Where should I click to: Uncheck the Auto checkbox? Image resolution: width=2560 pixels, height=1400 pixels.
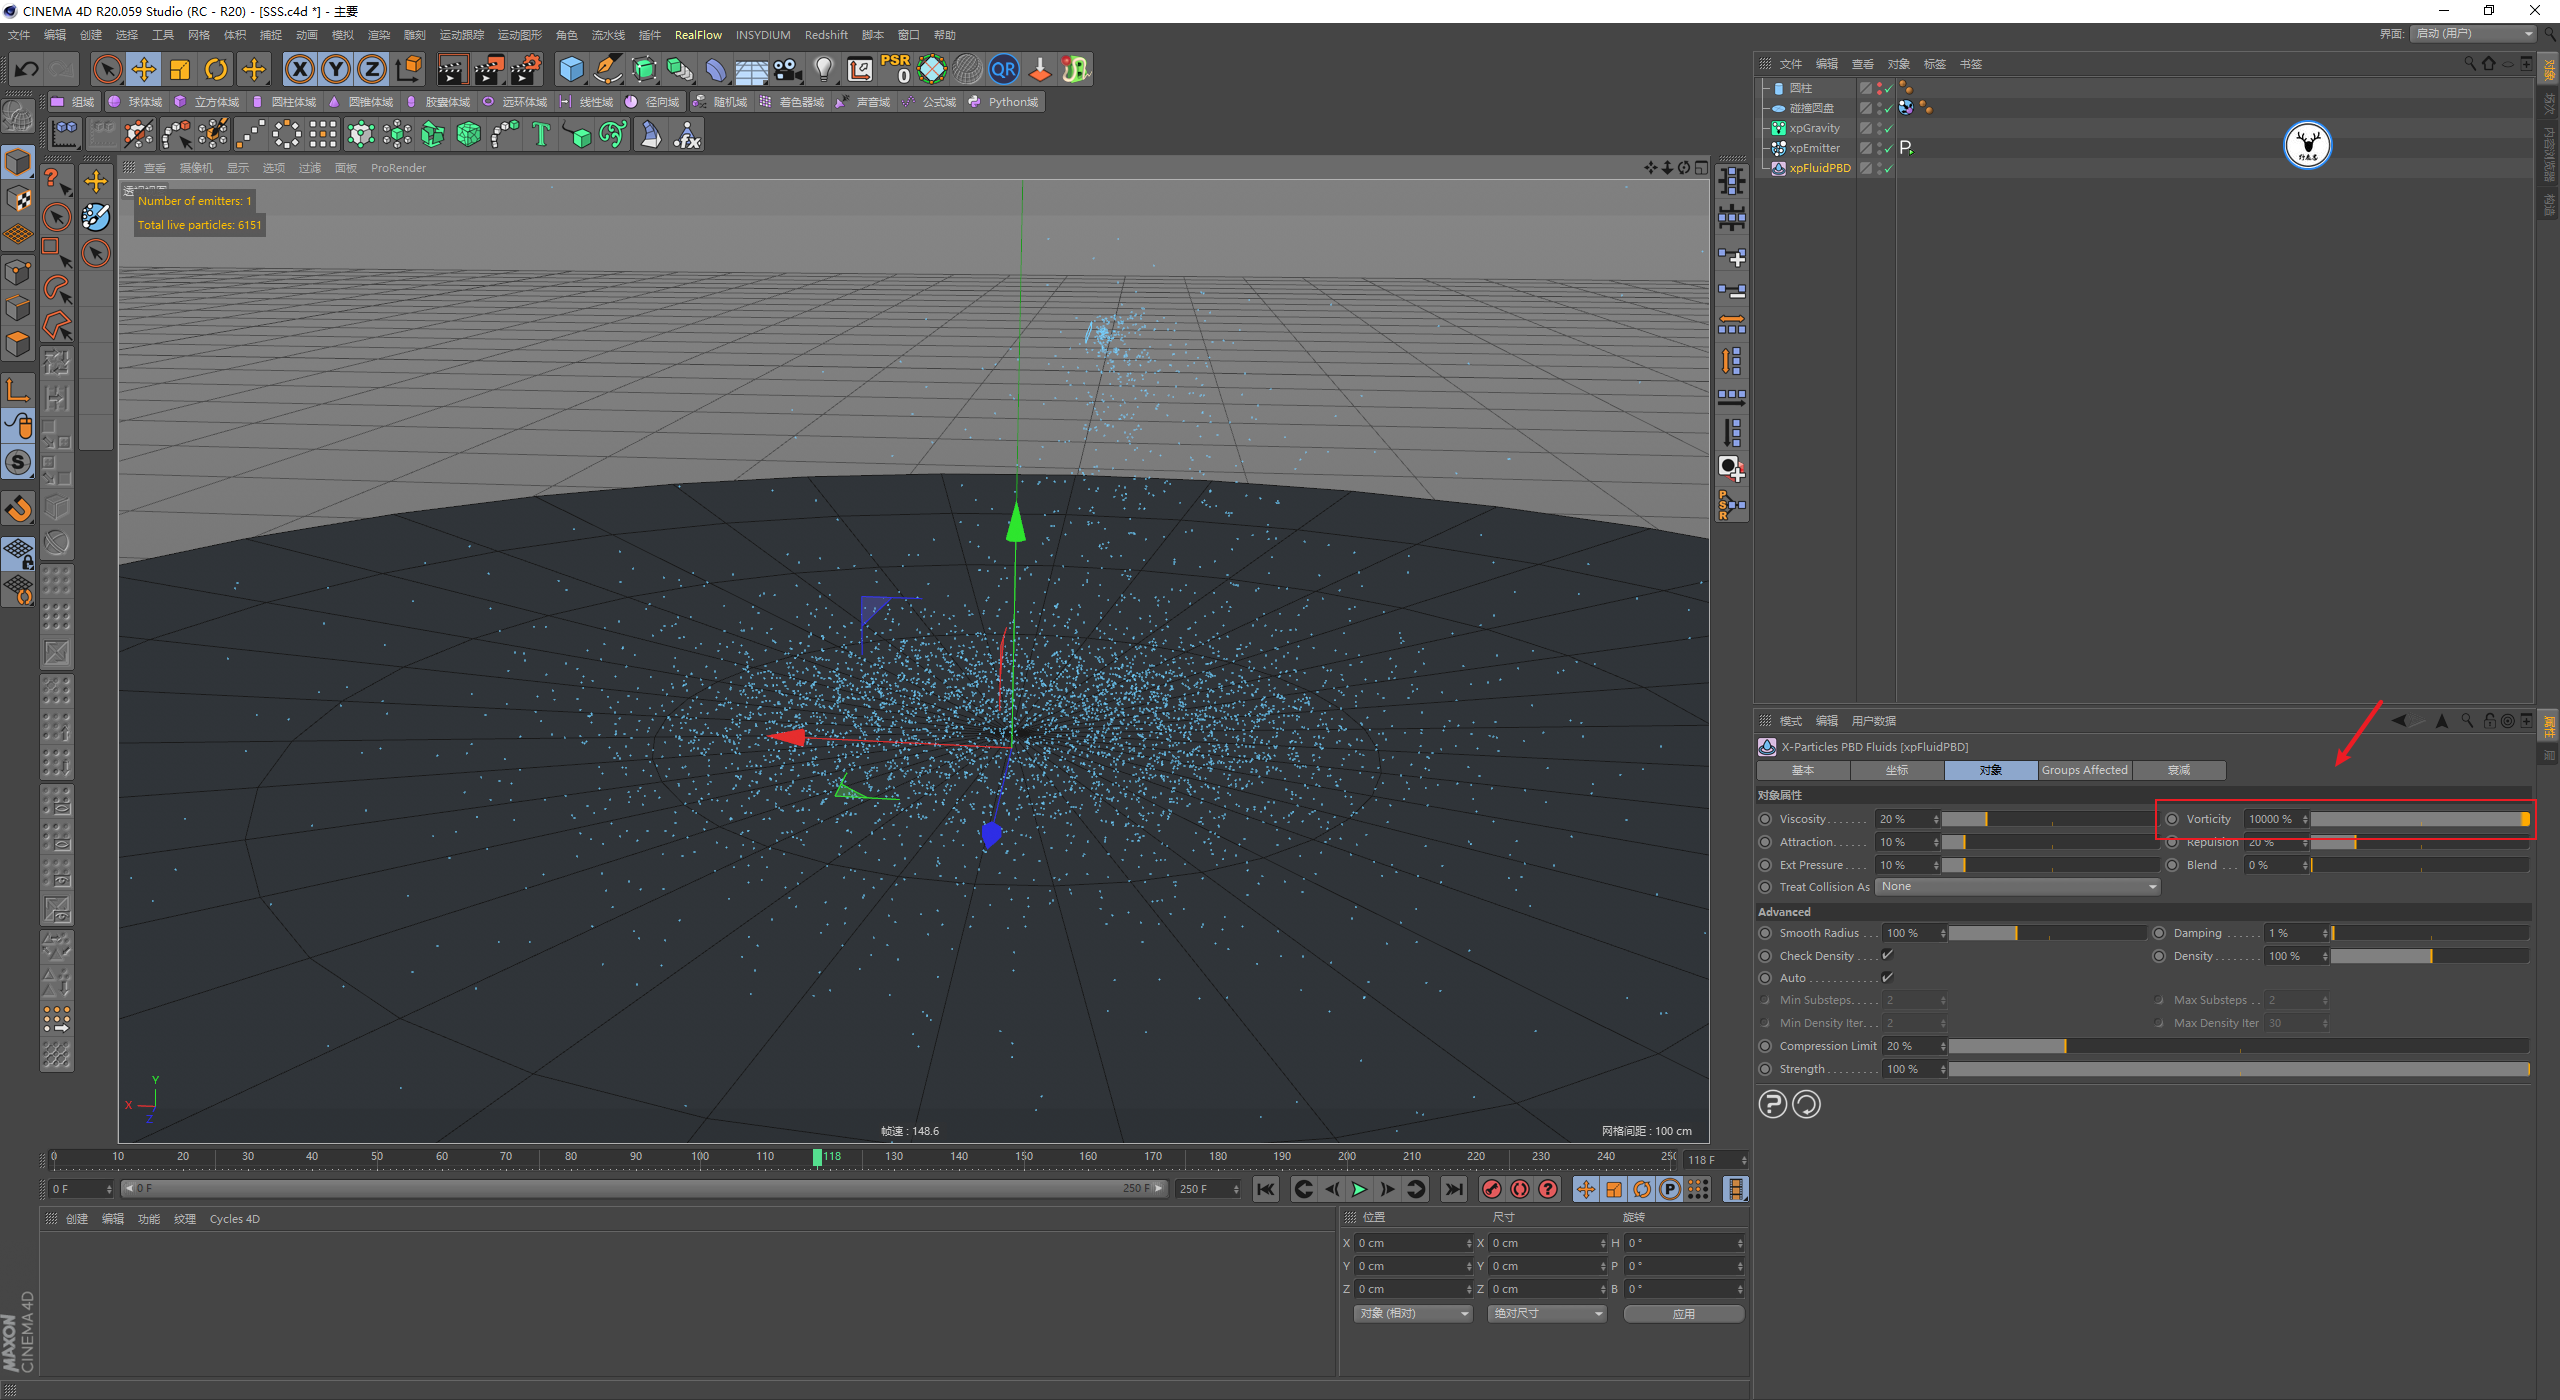tap(1887, 978)
